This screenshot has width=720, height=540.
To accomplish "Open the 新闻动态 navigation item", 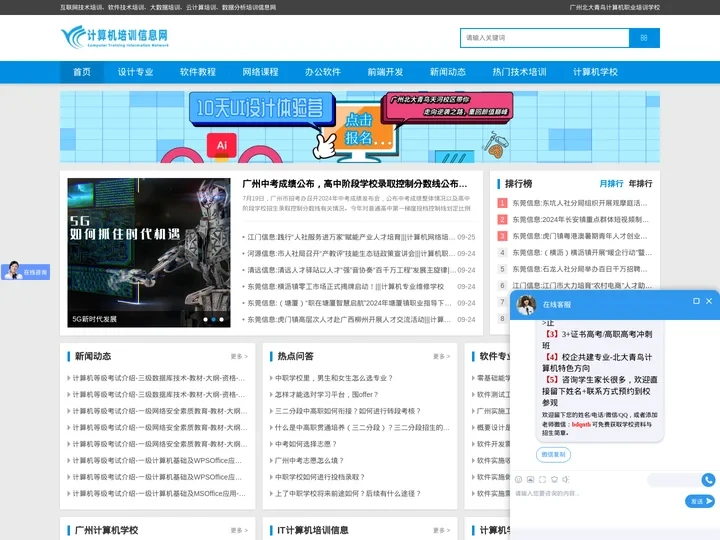I will pyautogui.click(x=447, y=72).
